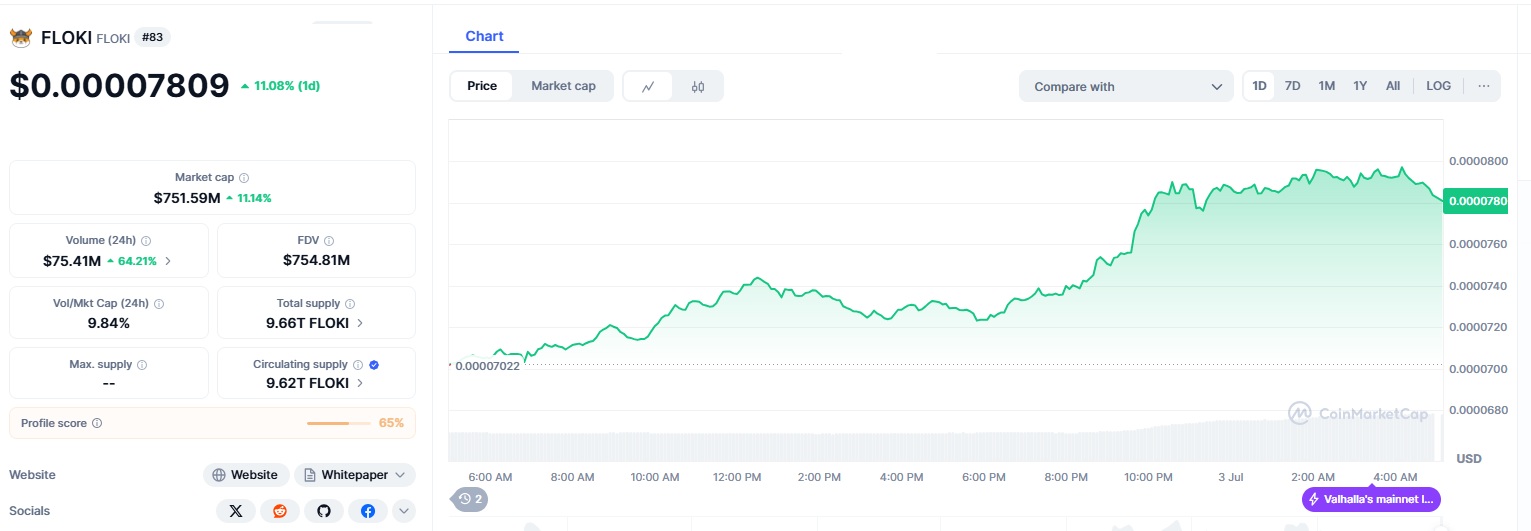Select the Chart tab
Screen dimensions: 1531x531
tap(484, 36)
